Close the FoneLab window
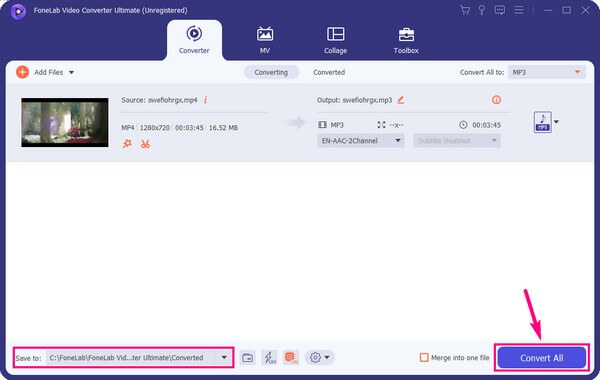The image size is (600, 380). (x=585, y=10)
